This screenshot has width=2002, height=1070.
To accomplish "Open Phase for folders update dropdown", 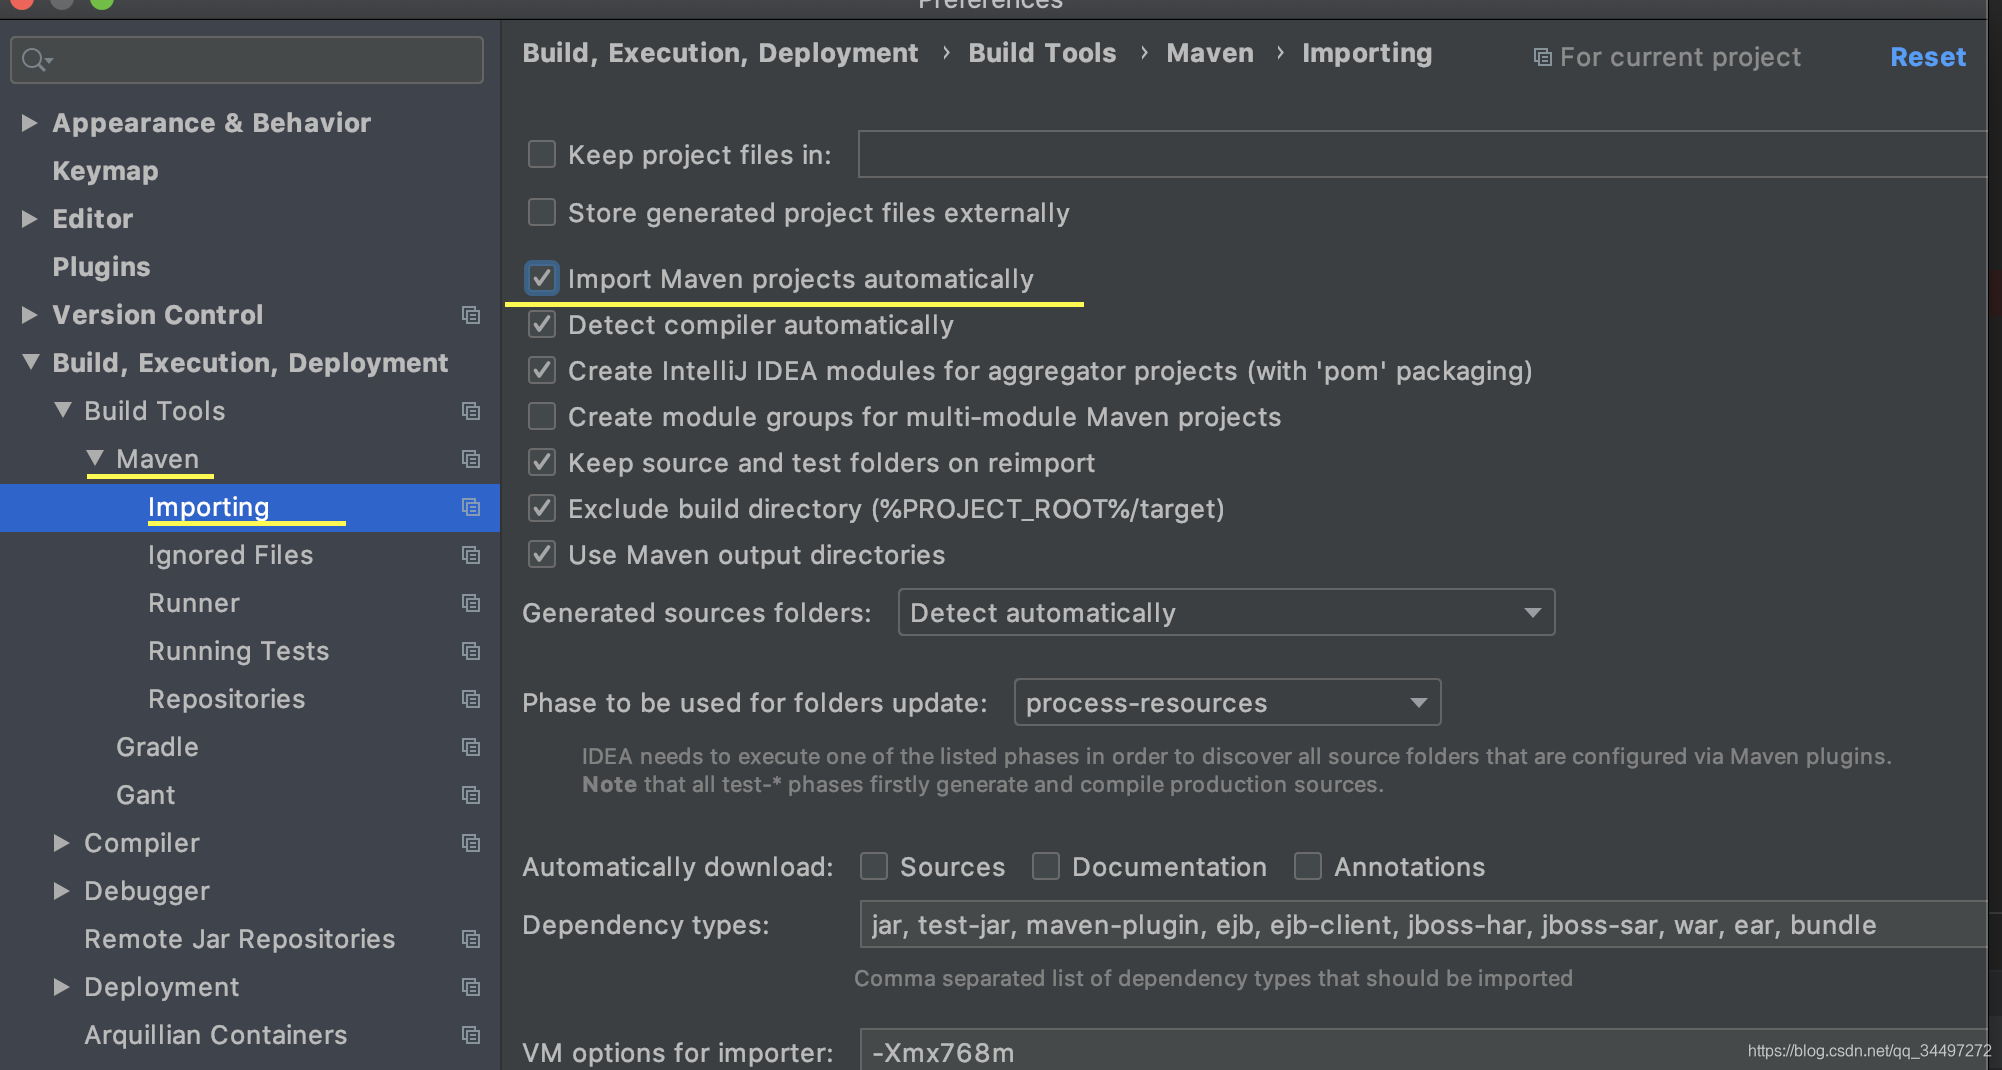I will [x=1227, y=702].
